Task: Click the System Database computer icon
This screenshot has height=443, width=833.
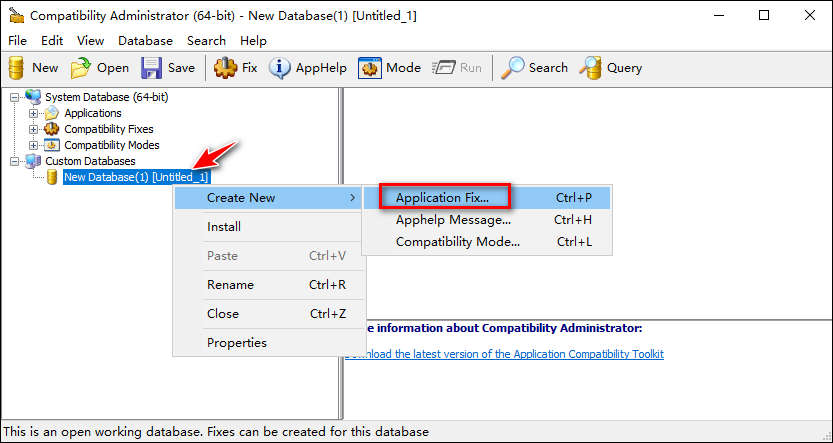Action: [x=33, y=97]
